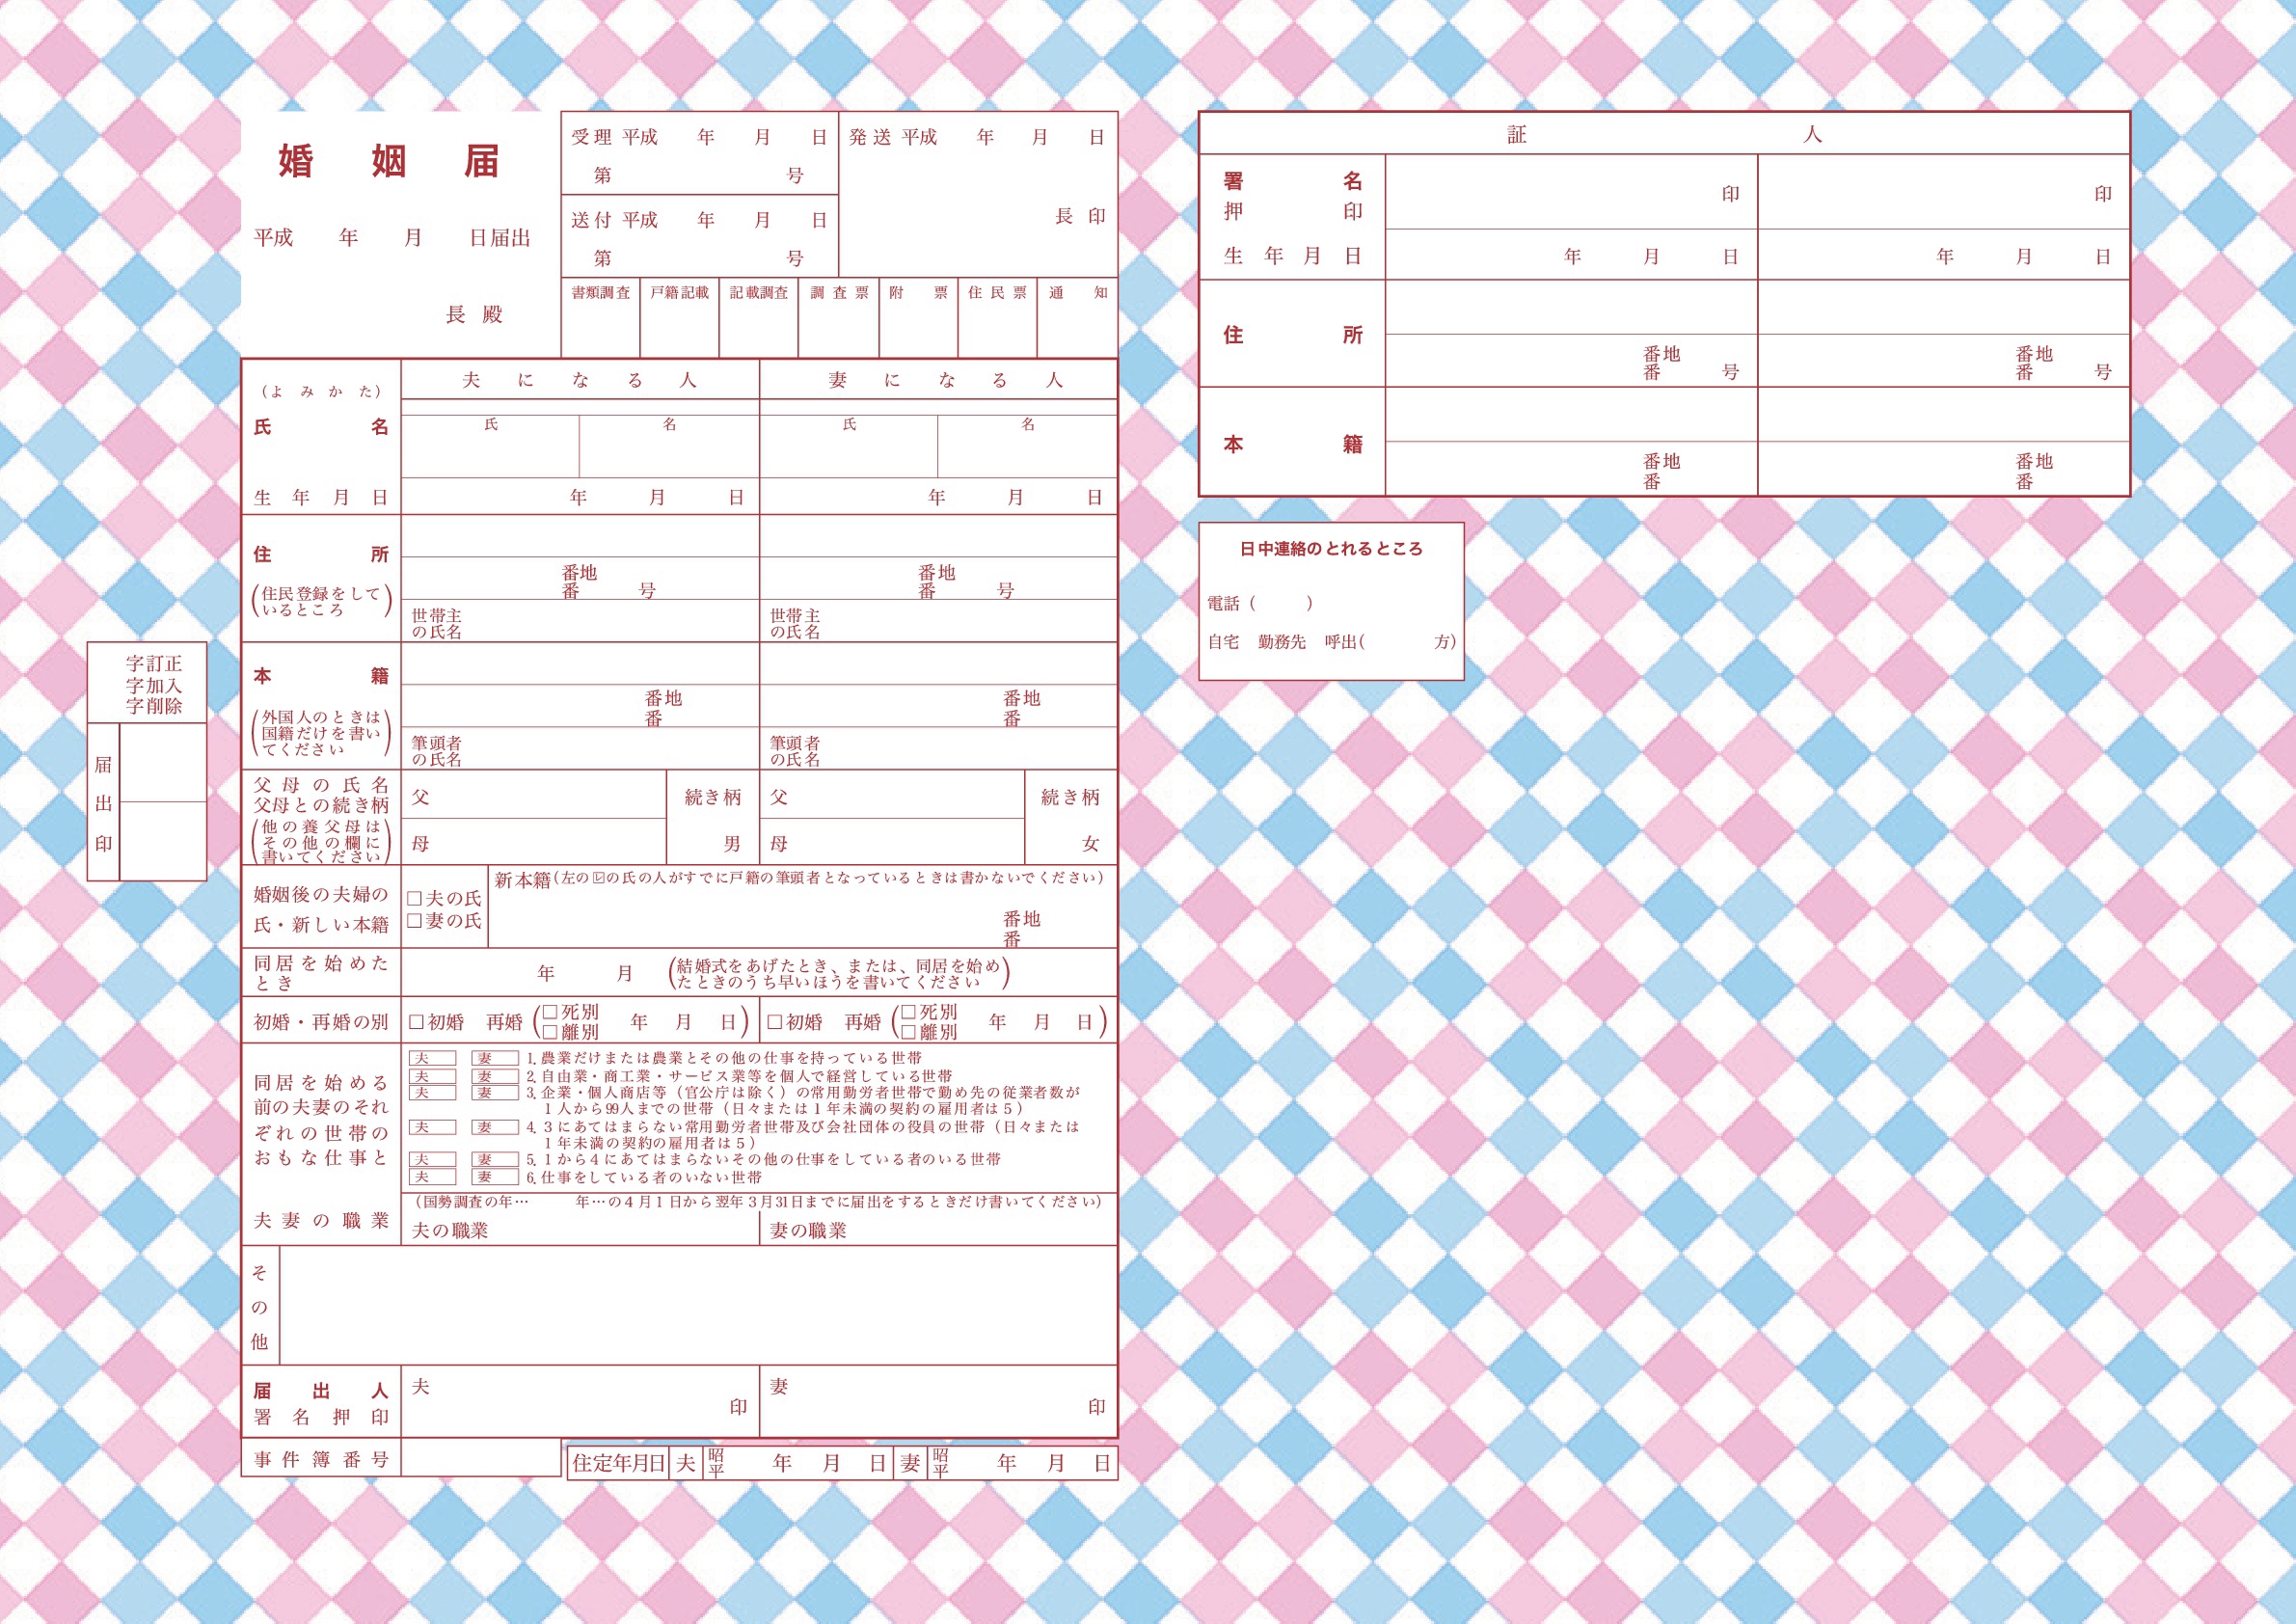The image size is (2296, 1624).
Task: Tick 初婚 checkbox in husband's column
Action: point(416,1022)
